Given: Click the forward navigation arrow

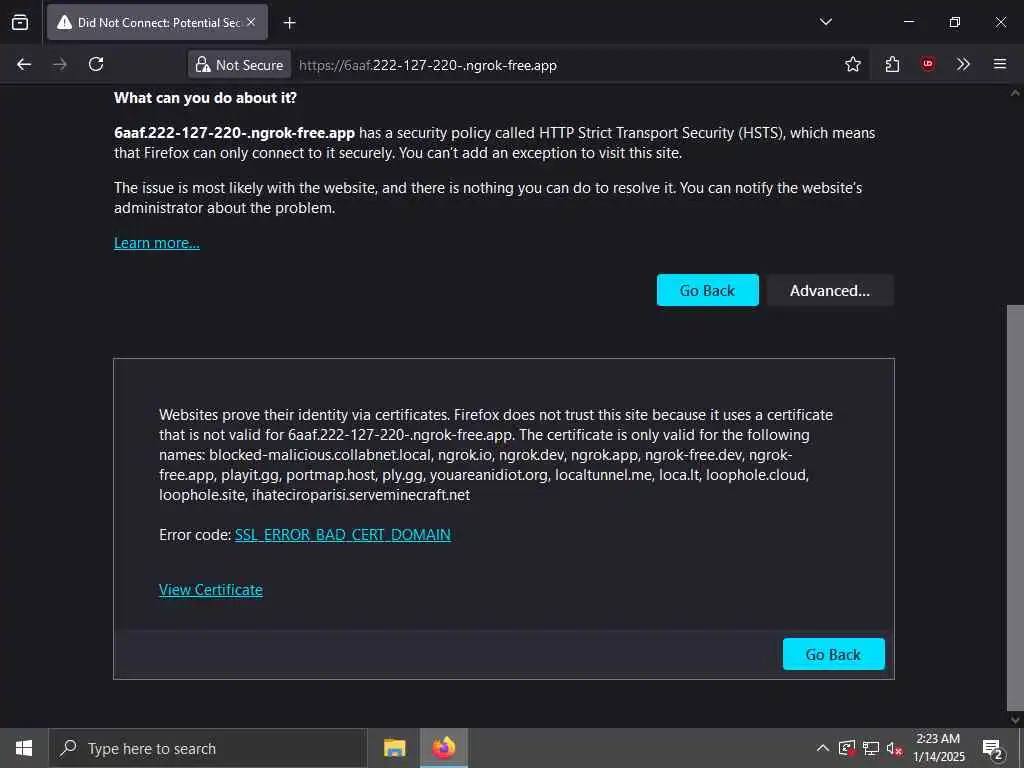Looking at the screenshot, I should click(x=59, y=64).
